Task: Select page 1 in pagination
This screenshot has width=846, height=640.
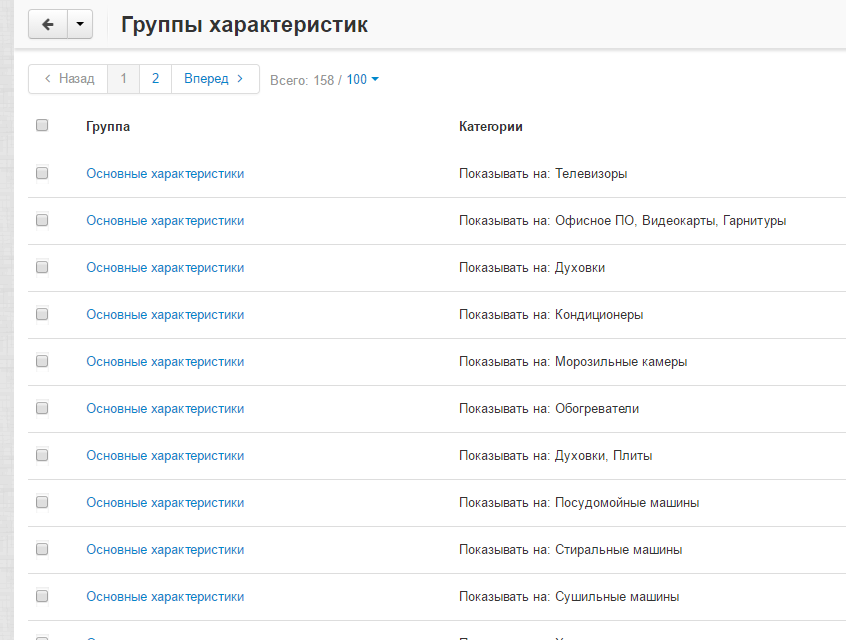Action: [124, 79]
